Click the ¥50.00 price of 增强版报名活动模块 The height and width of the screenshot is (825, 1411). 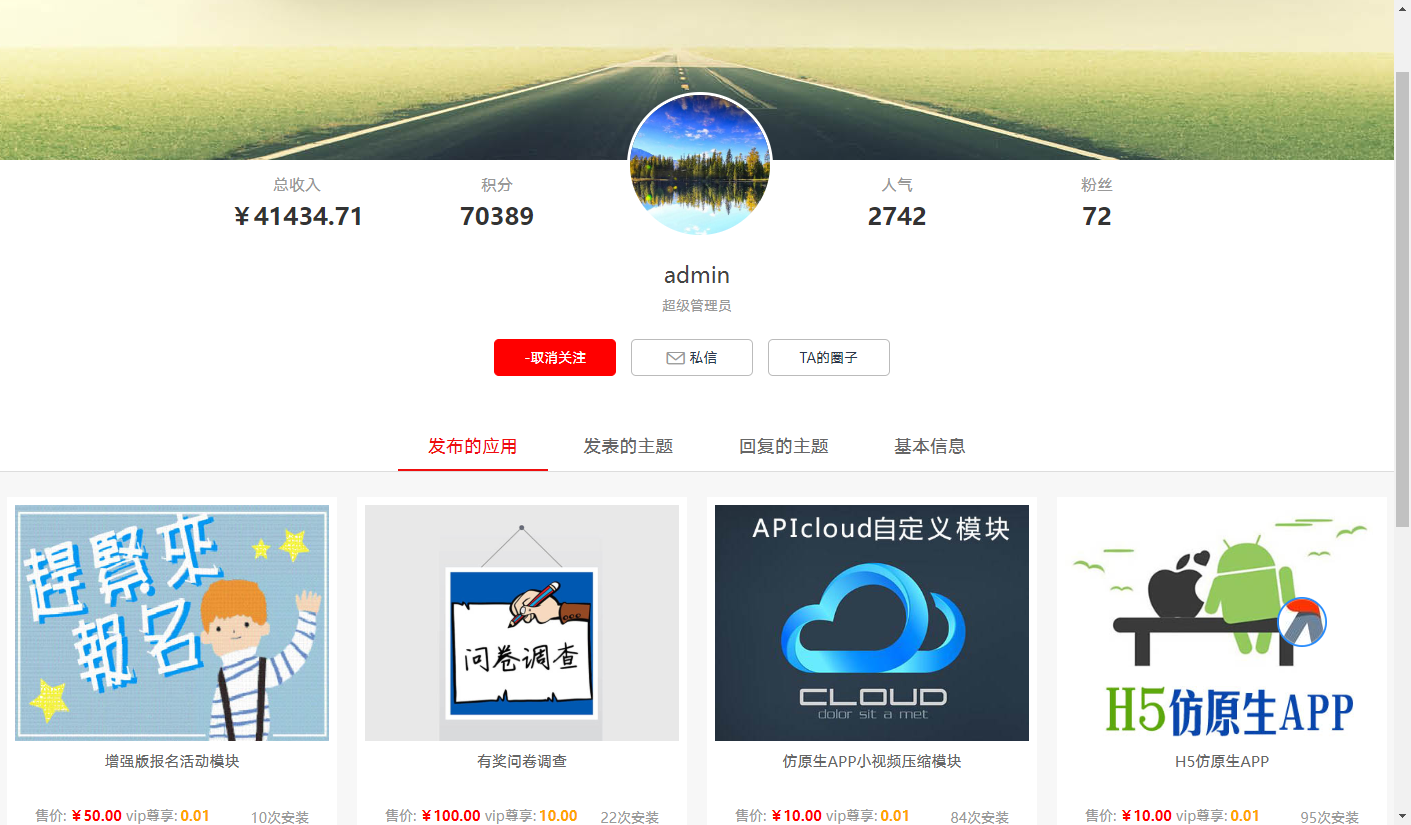[96, 816]
